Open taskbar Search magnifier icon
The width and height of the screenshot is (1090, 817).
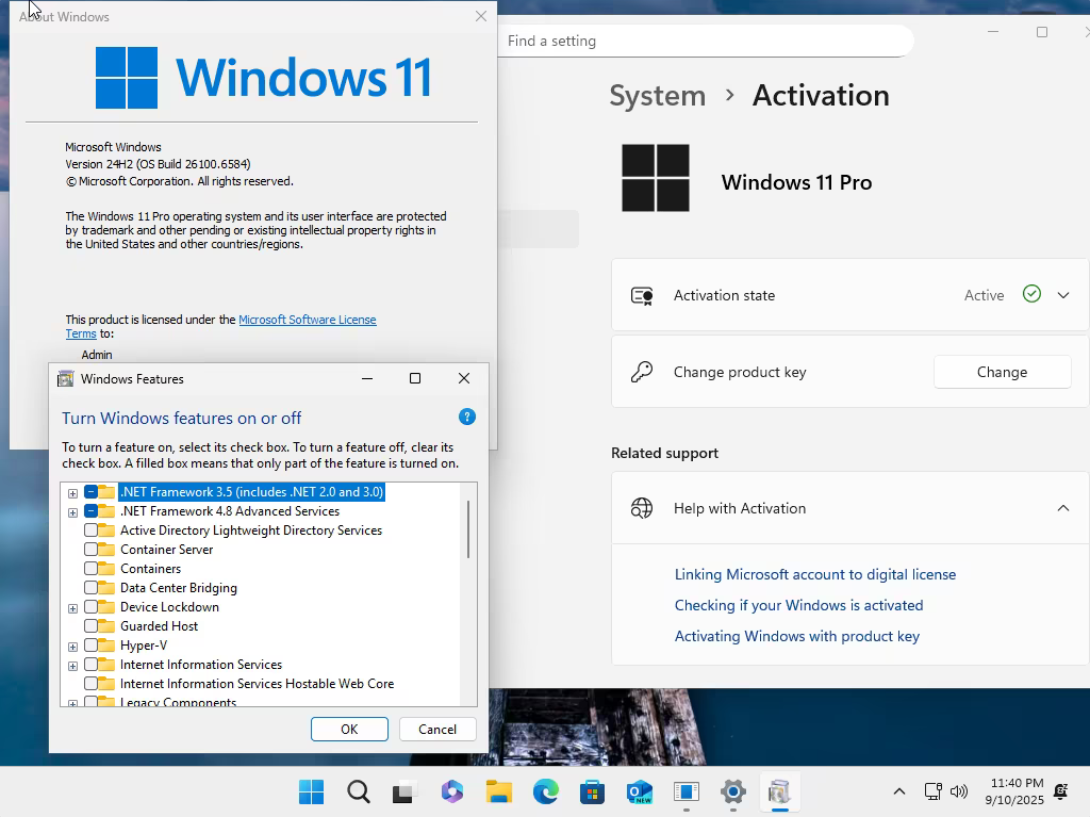tap(359, 791)
